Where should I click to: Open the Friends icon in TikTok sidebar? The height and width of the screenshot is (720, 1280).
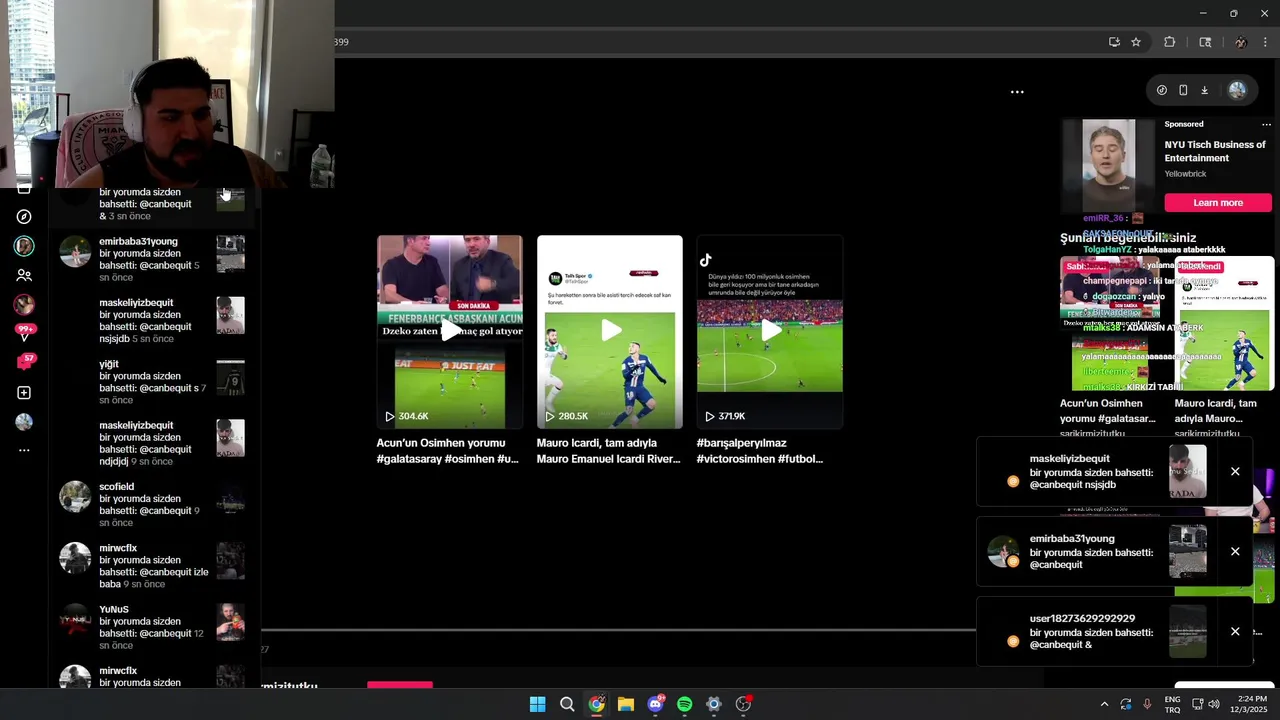(24, 275)
